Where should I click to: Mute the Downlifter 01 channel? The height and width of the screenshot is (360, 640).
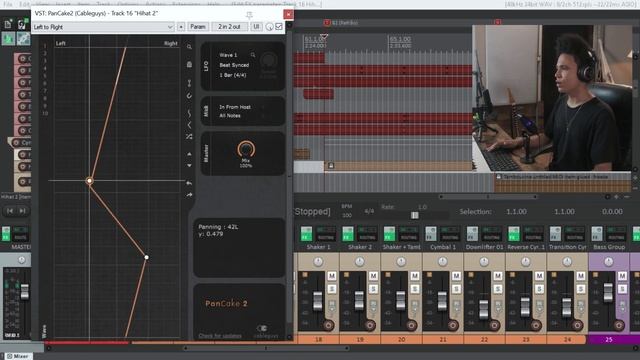coord(498,276)
